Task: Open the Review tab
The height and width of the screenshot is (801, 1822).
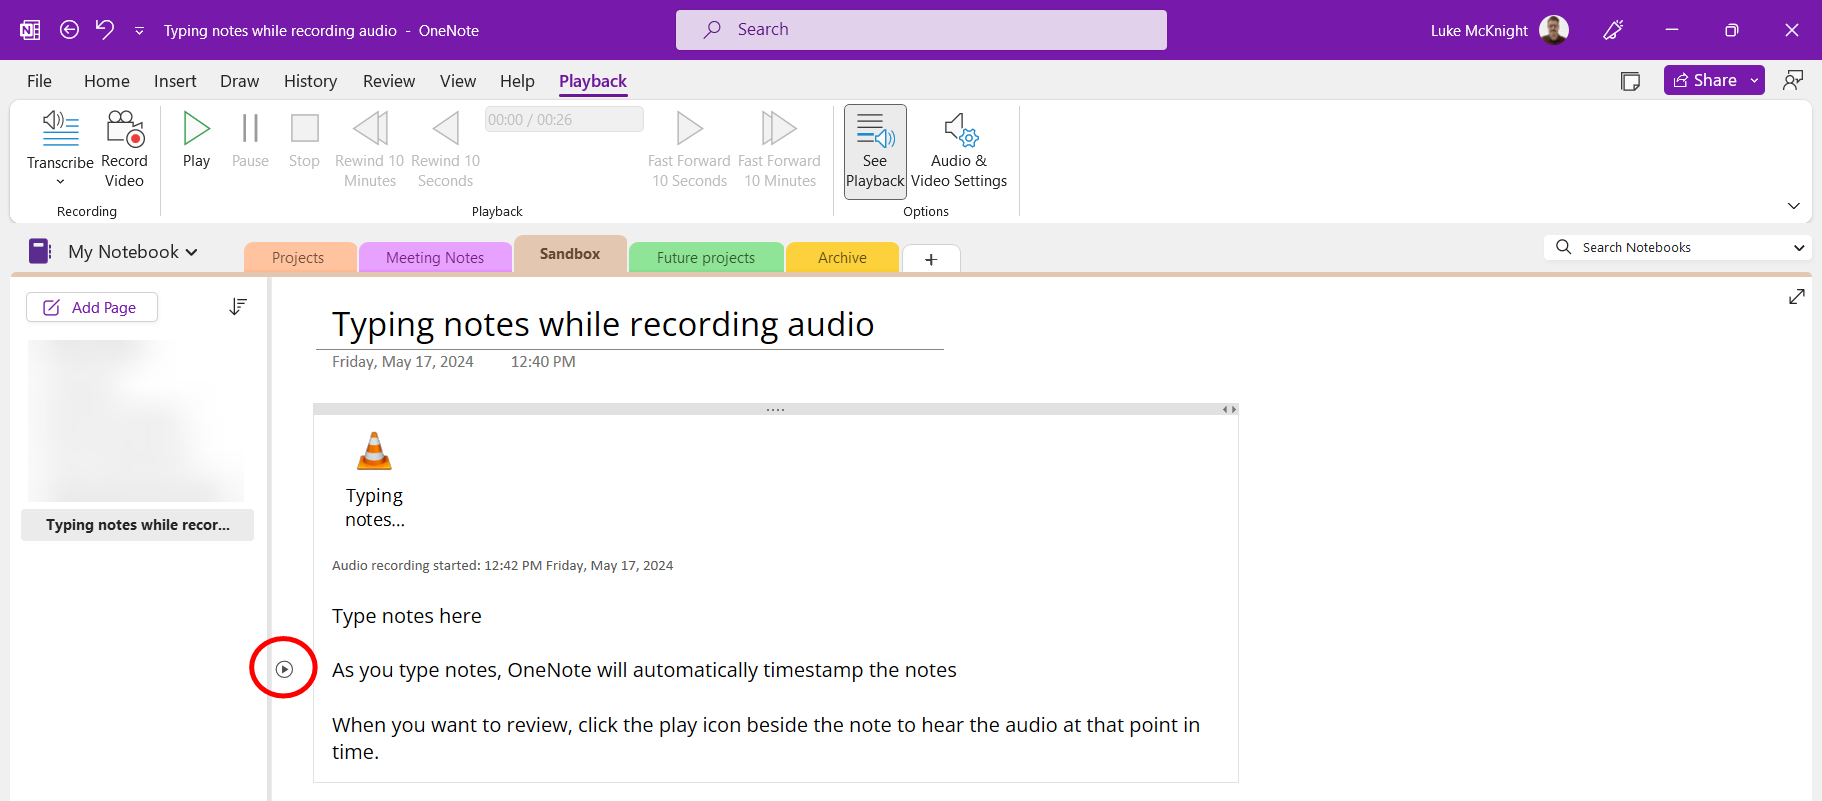Action: click(389, 81)
